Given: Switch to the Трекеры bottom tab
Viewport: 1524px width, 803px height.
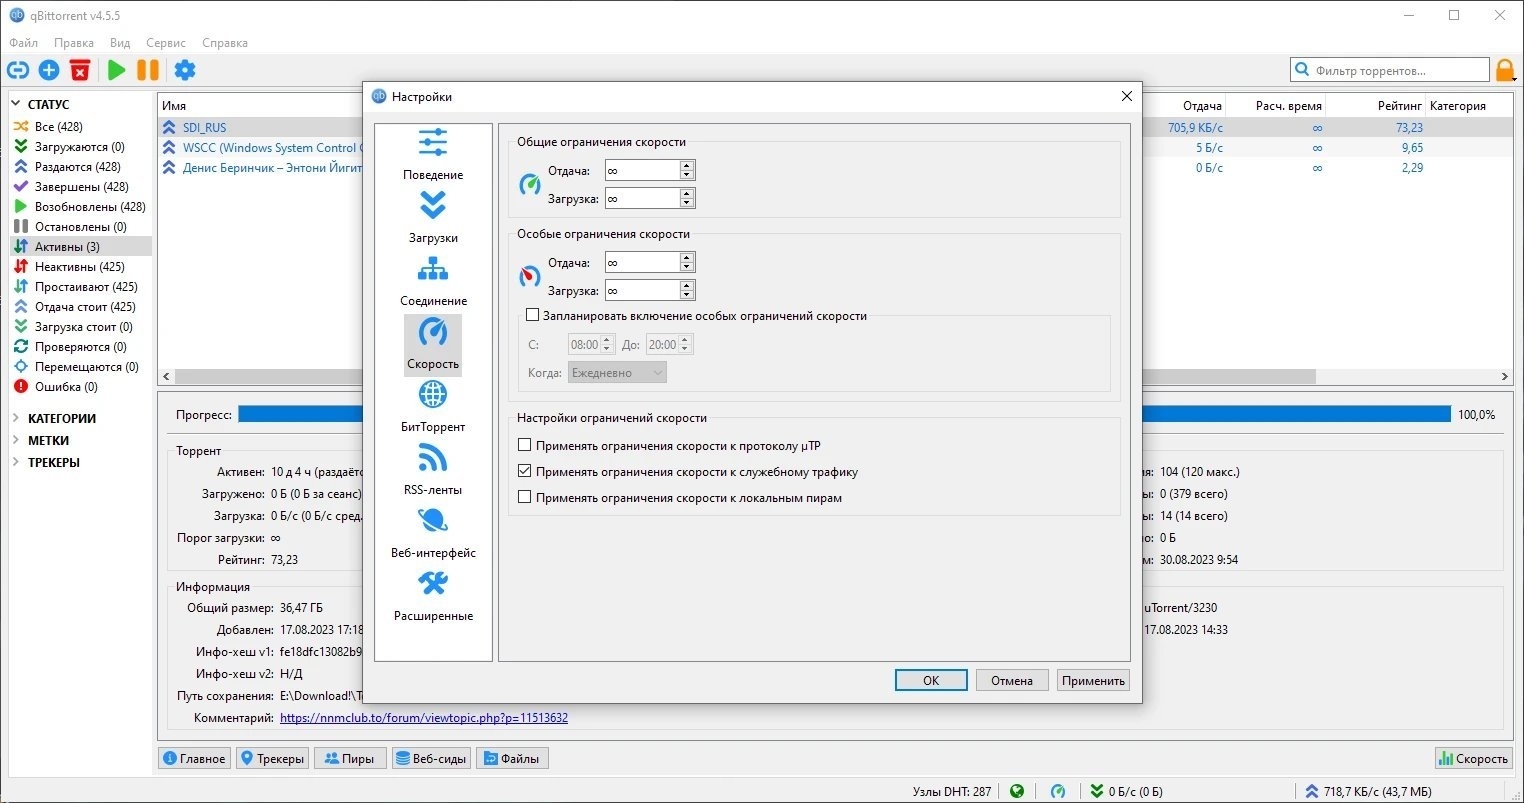Looking at the screenshot, I should point(273,758).
